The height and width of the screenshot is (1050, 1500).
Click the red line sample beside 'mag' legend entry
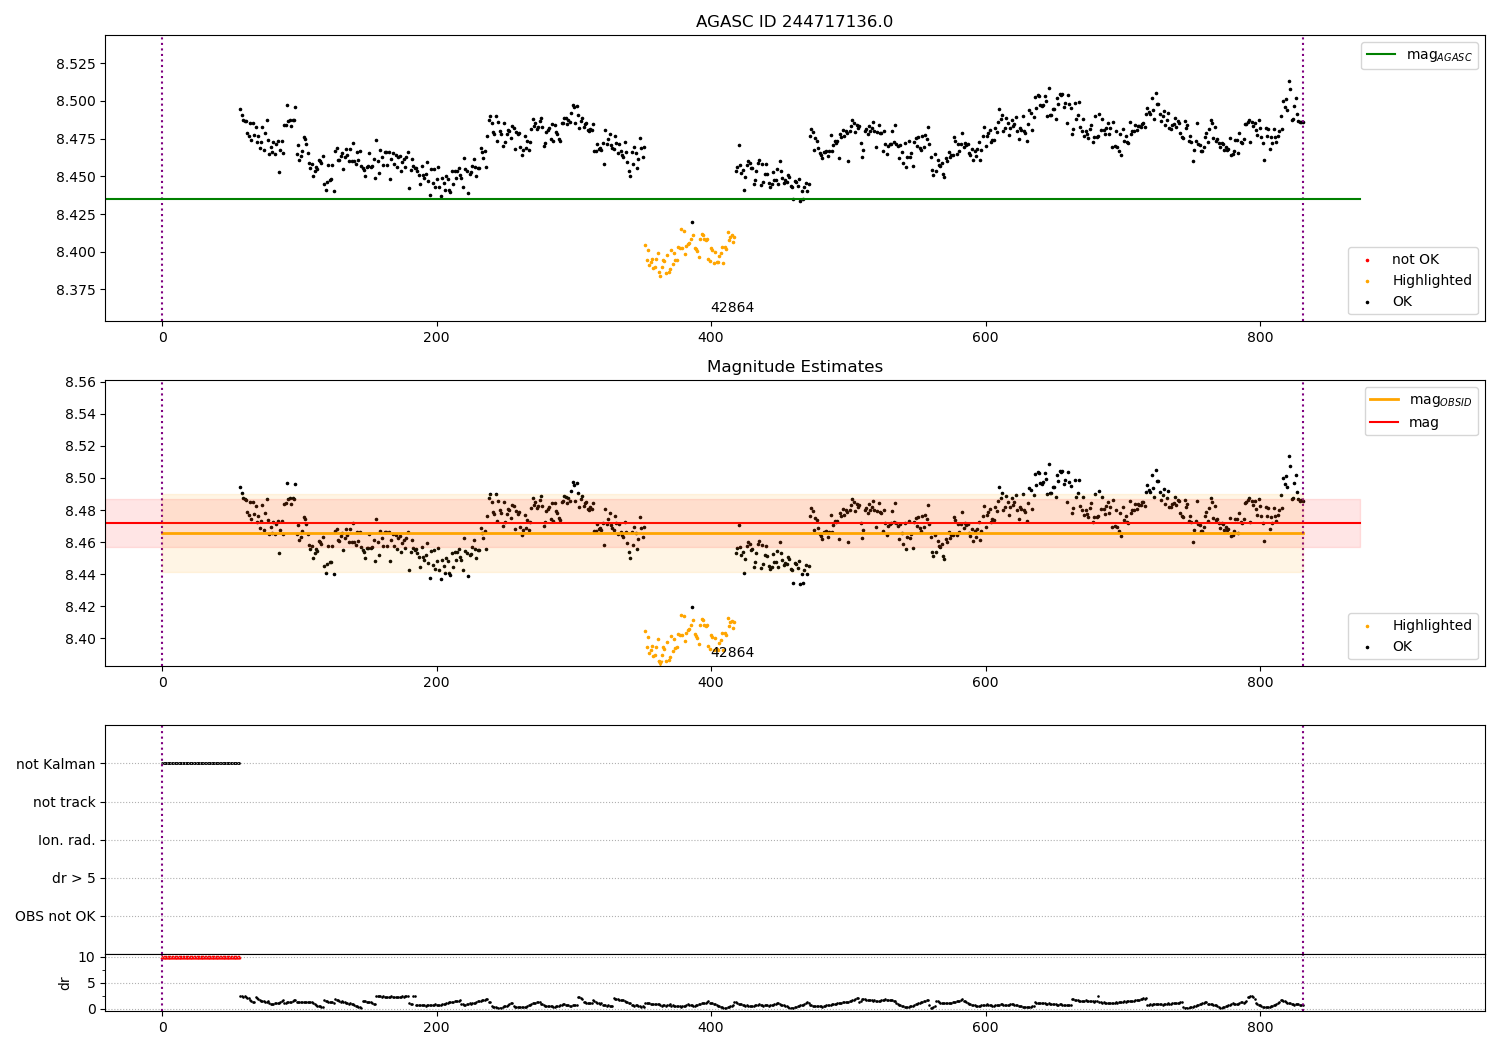point(1385,423)
